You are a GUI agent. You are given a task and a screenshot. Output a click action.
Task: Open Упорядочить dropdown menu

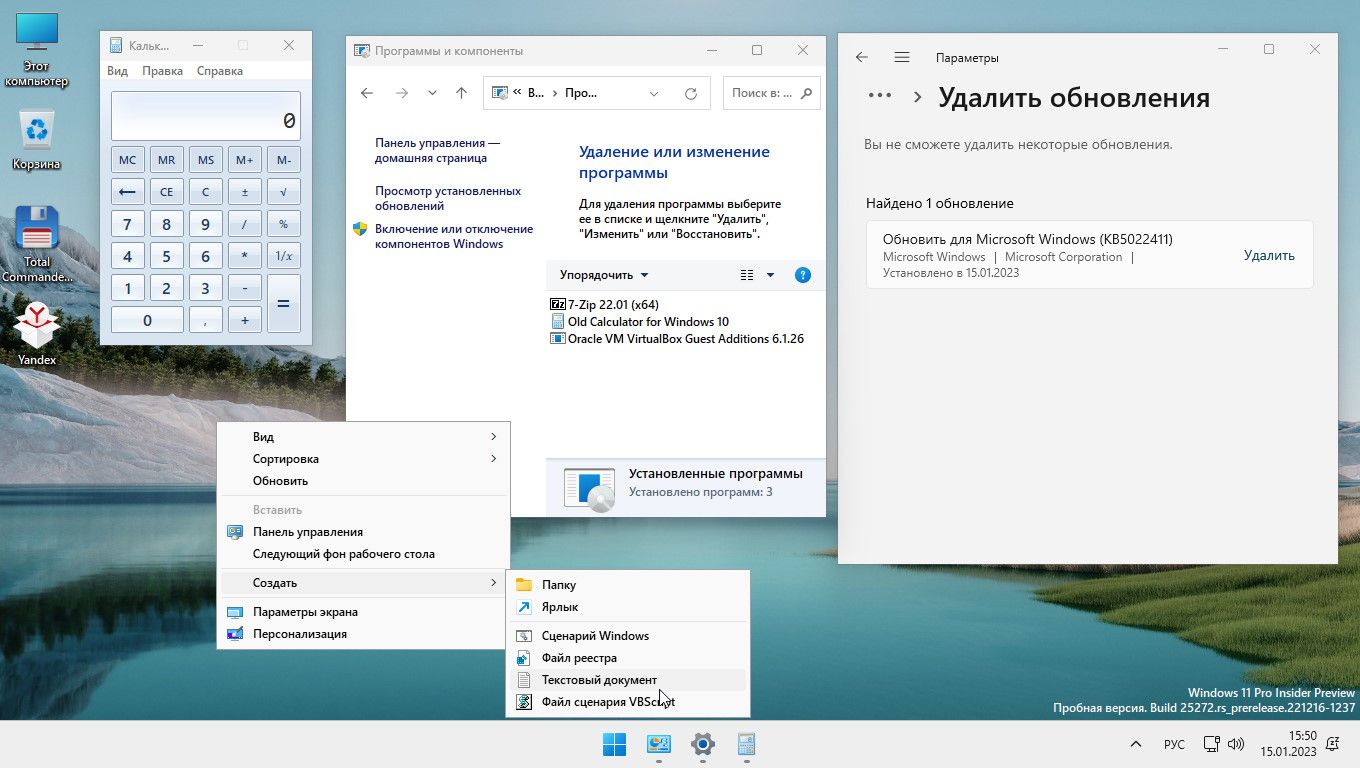(x=604, y=275)
